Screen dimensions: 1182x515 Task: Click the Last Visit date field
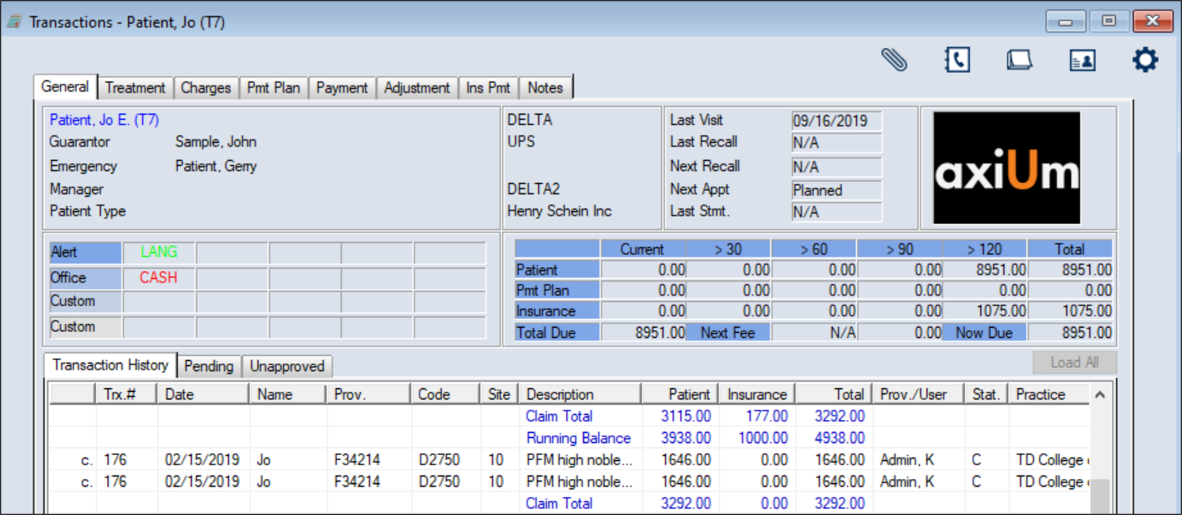836,121
